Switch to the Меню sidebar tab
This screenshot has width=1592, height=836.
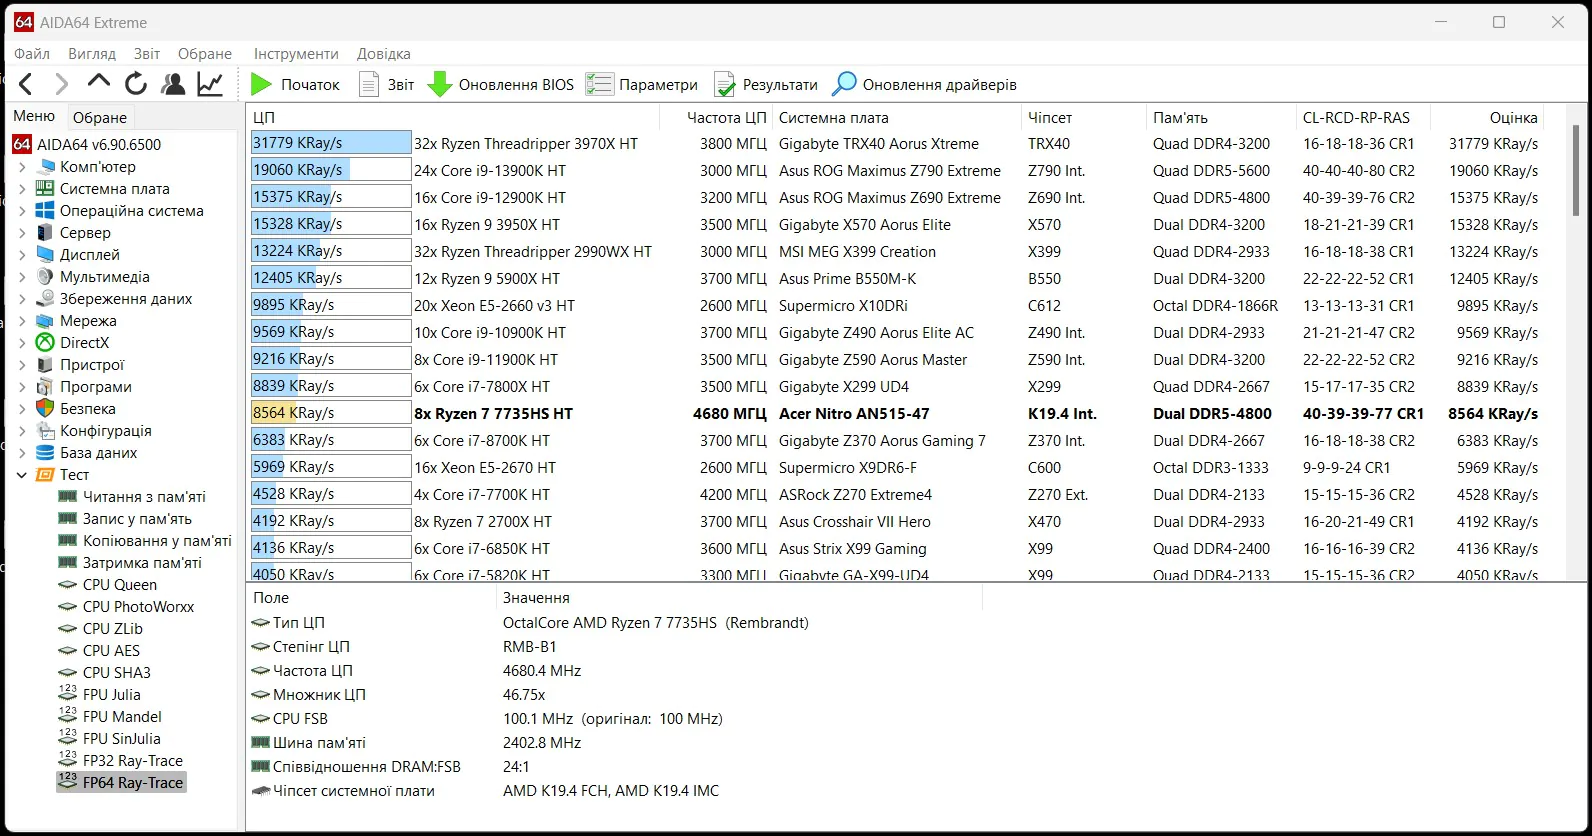34,116
